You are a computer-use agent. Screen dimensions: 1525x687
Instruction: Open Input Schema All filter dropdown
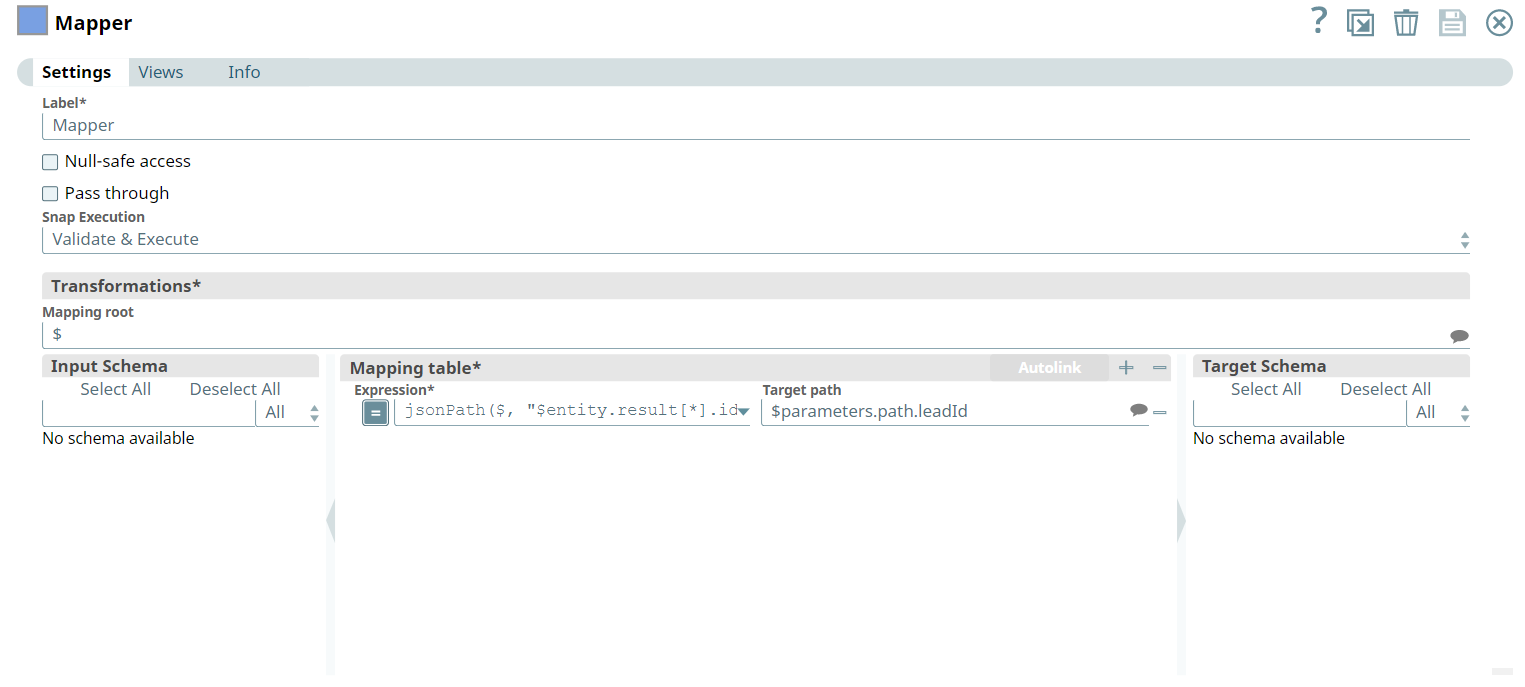[288, 413]
